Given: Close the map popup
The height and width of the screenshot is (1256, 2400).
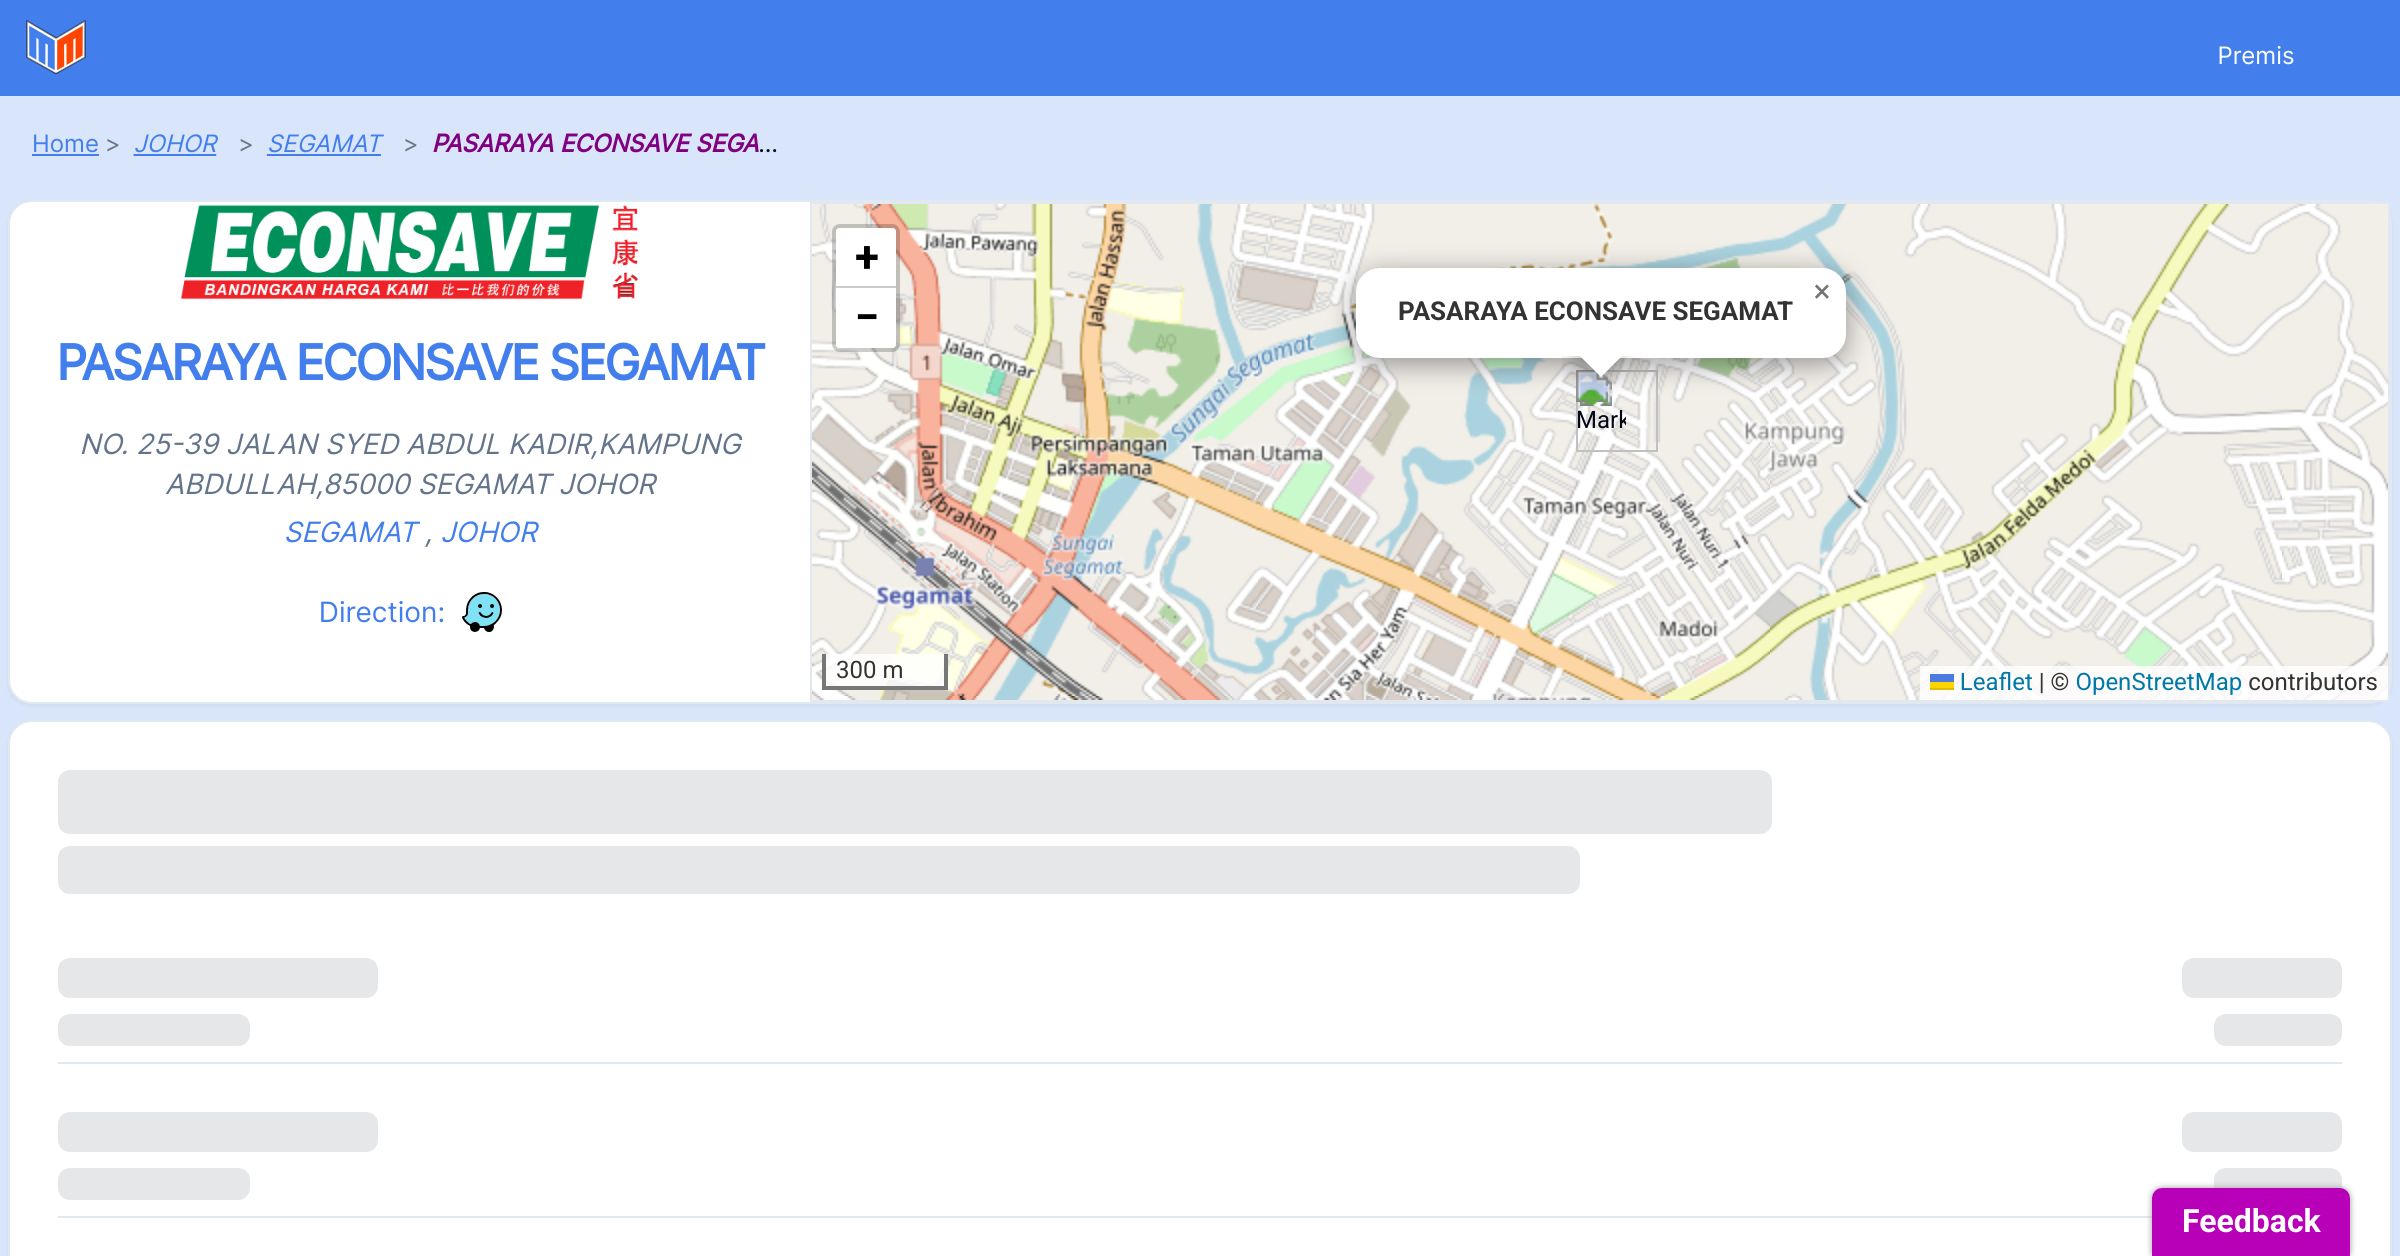Looking at the screenshot, I should click(x=1821, y=292).
